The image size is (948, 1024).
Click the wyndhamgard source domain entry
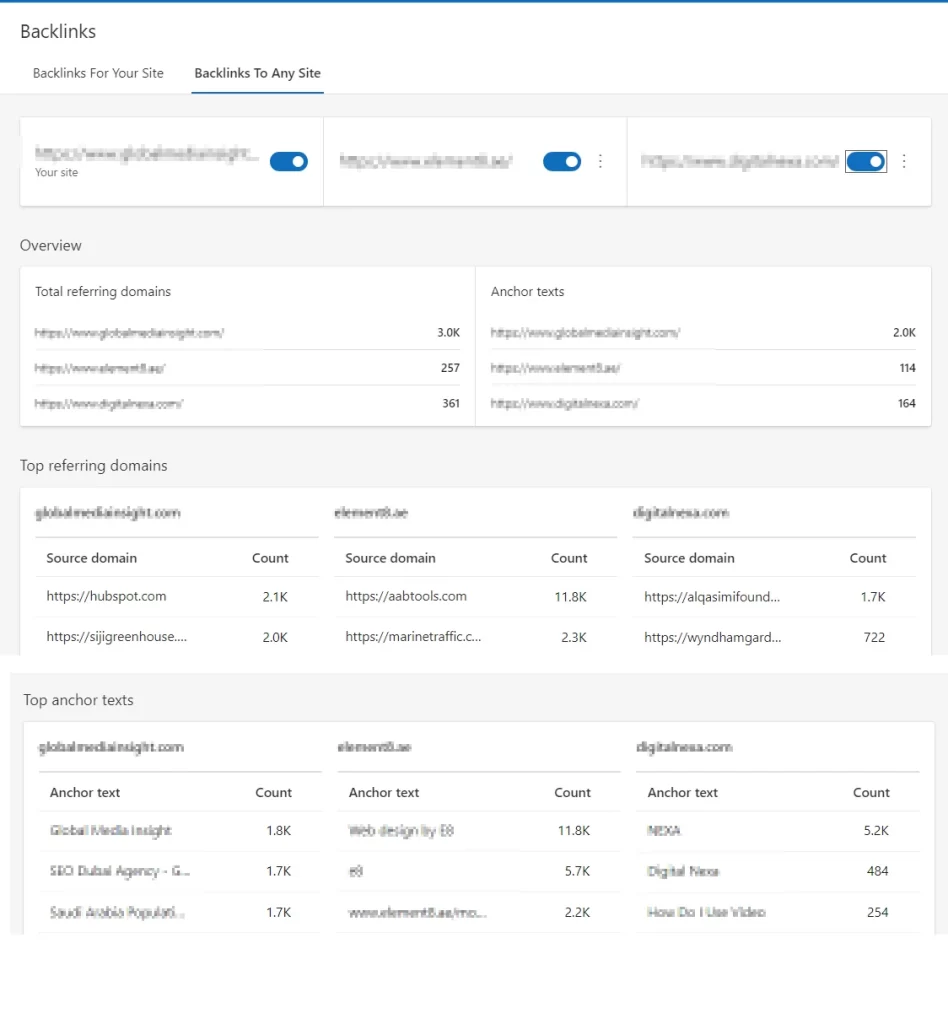click(x=712, y=637)
